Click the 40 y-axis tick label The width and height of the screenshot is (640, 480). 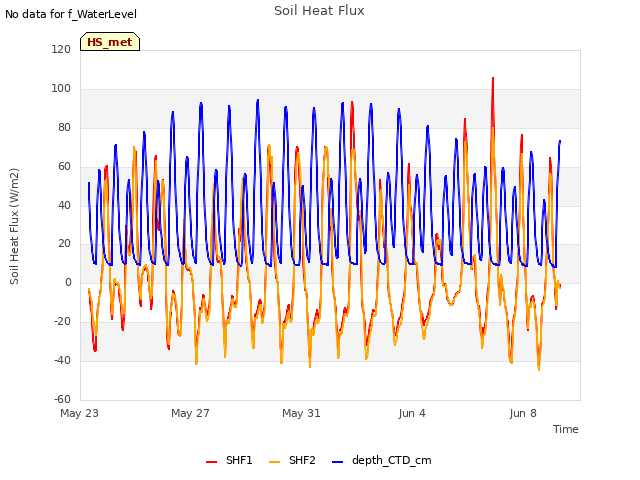coord(64,205)
